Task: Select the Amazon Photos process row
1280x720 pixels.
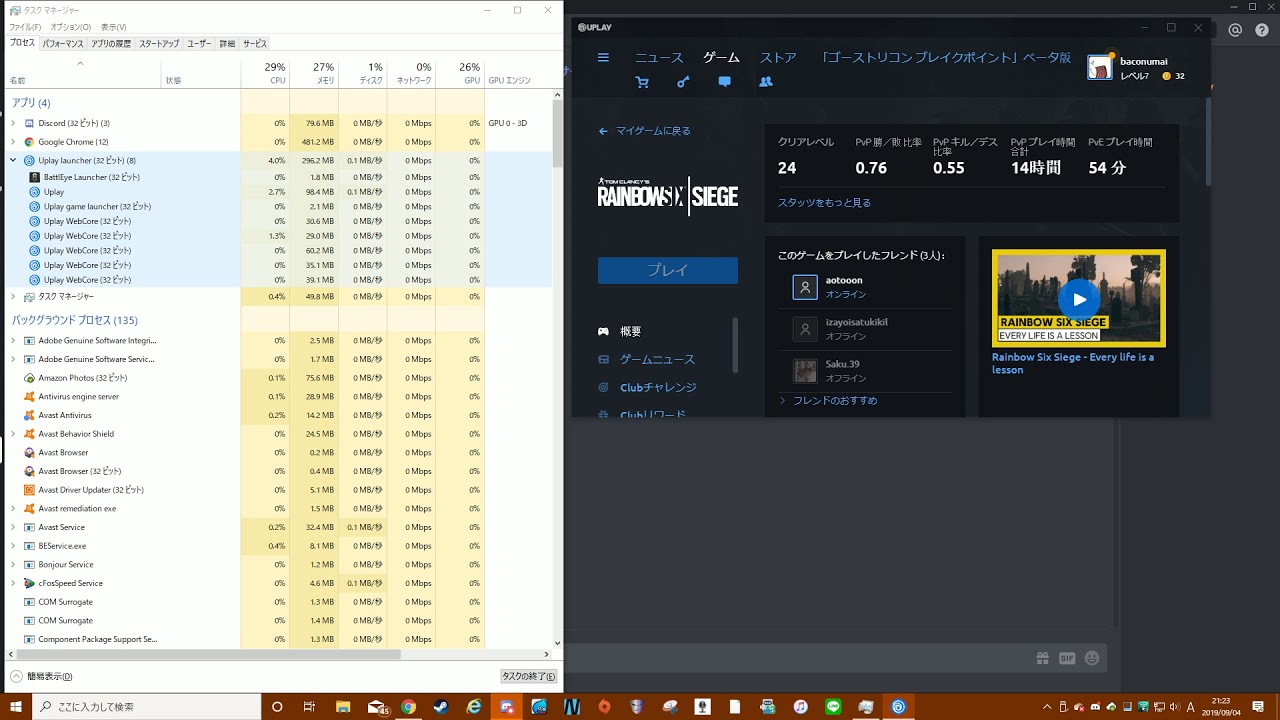Action: (280, 378)
